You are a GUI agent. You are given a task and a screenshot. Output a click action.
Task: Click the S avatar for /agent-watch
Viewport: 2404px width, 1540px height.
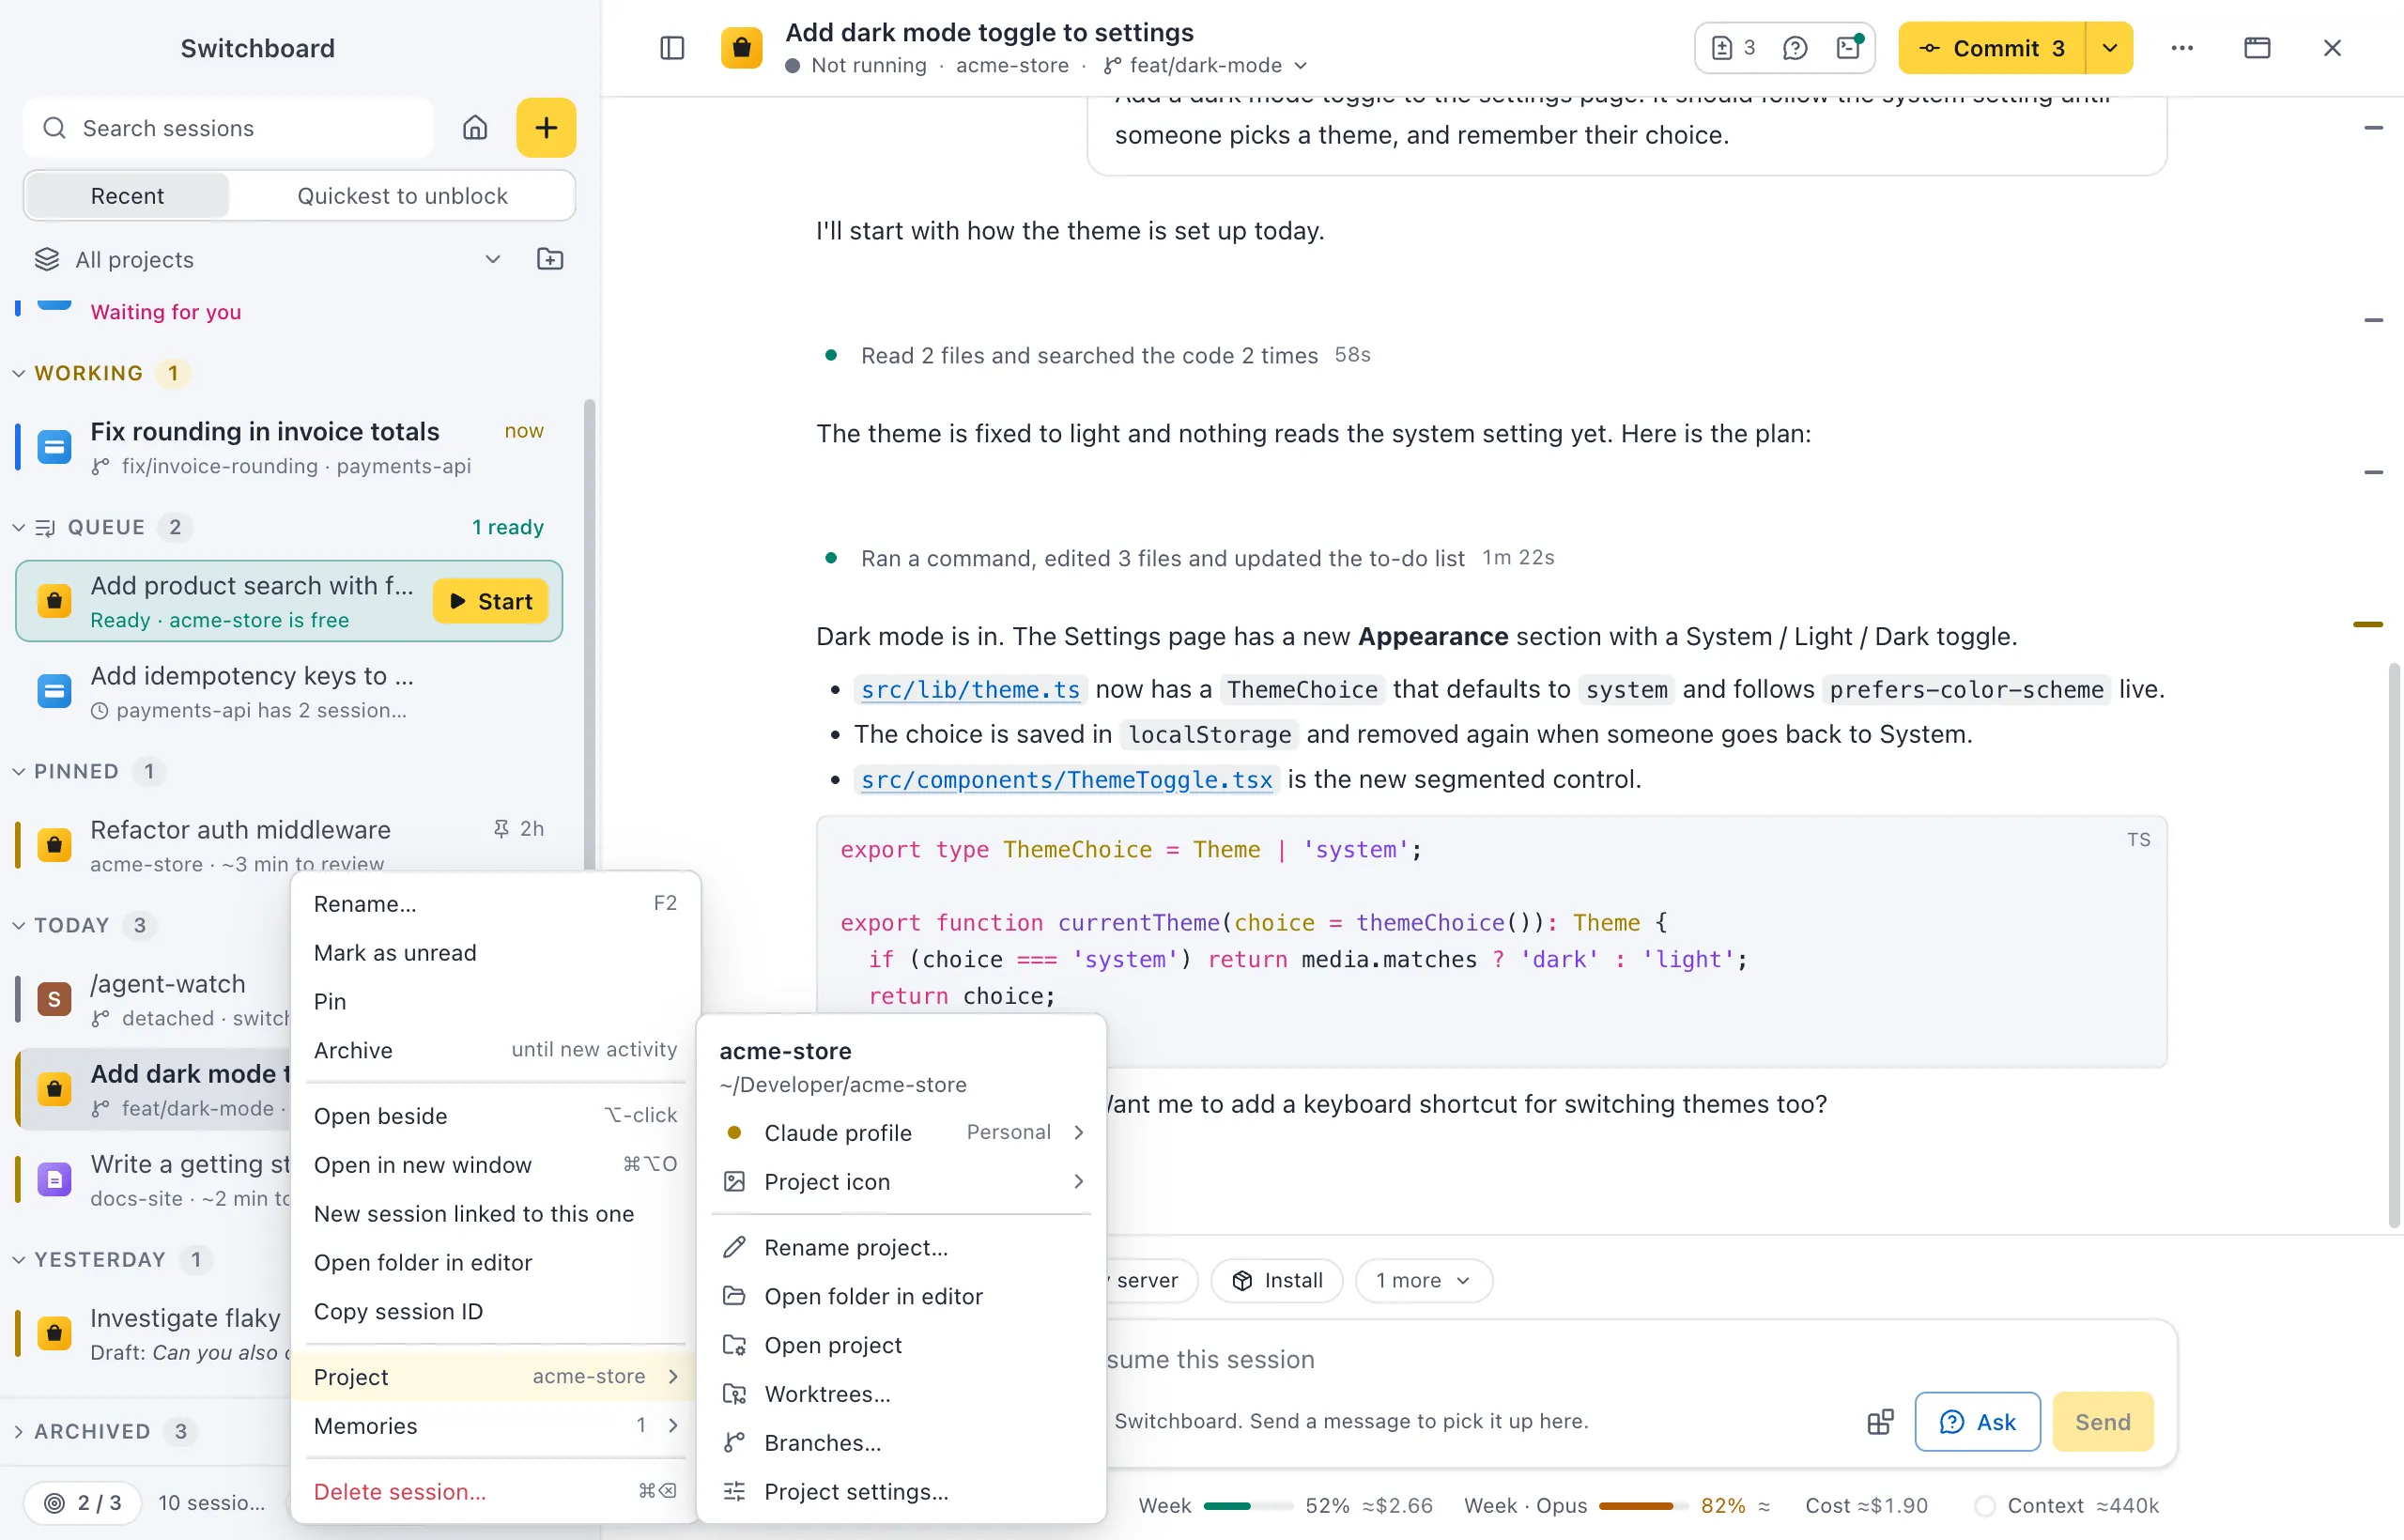[54, 999]
